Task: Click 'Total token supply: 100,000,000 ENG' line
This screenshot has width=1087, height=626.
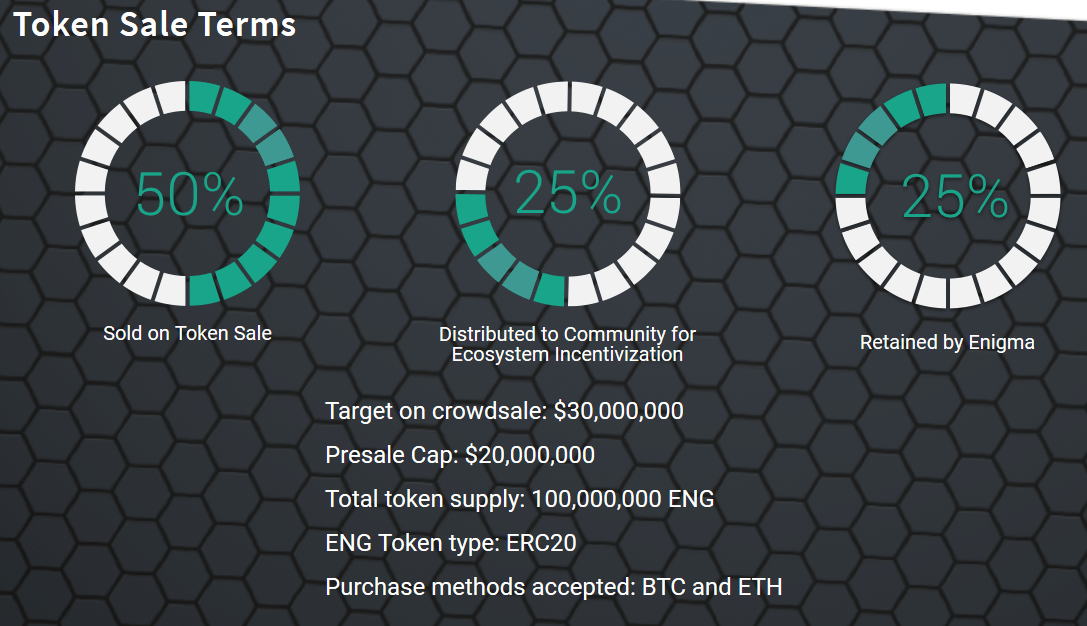Action: [x=520, y=499]
